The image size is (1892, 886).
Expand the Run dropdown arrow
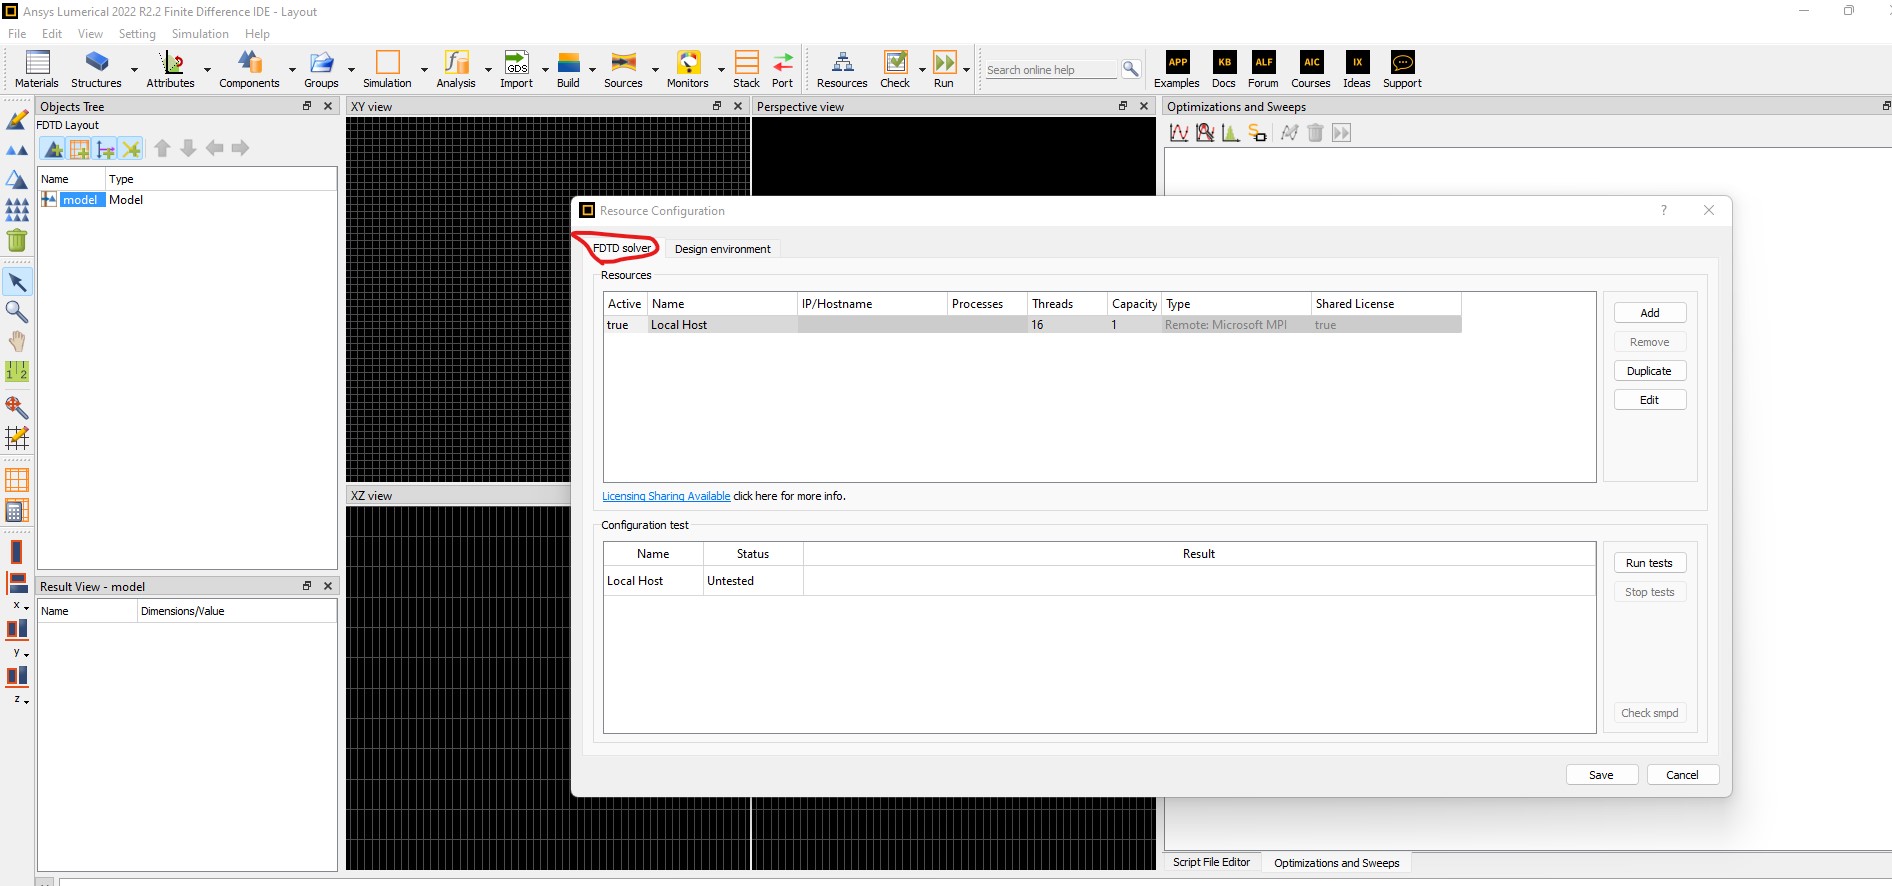coord(966,70)
